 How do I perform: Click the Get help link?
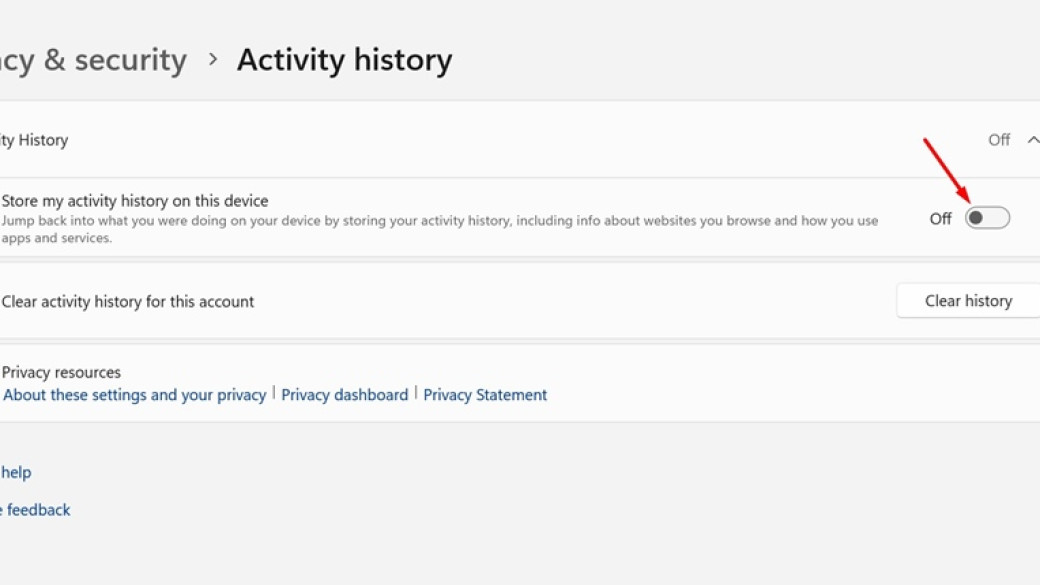15,472
